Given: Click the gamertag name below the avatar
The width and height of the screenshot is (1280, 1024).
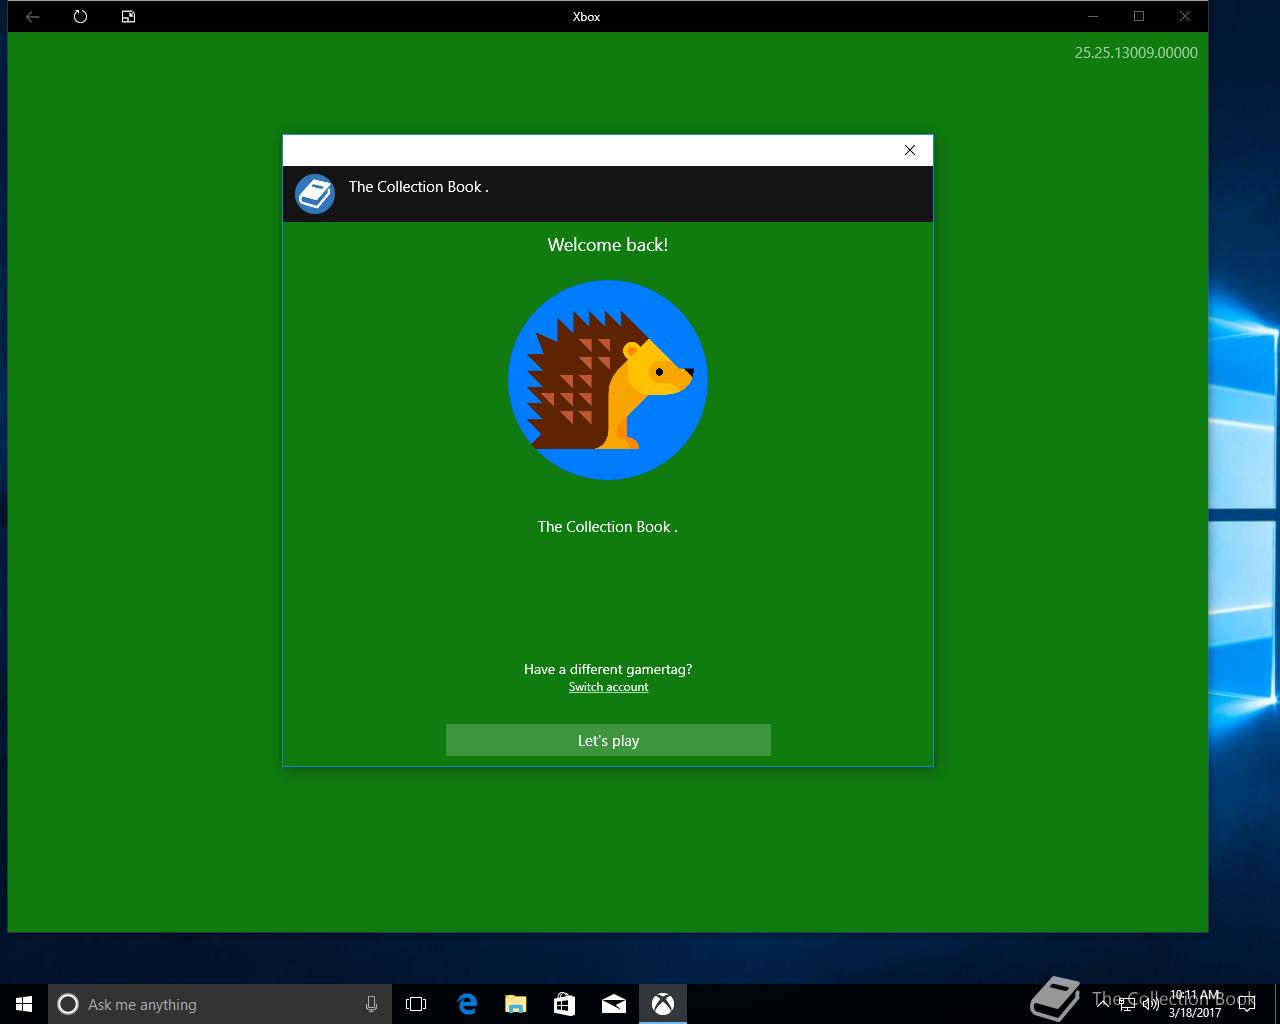Looking at the screenshot, I should click(x=608, y=527).
